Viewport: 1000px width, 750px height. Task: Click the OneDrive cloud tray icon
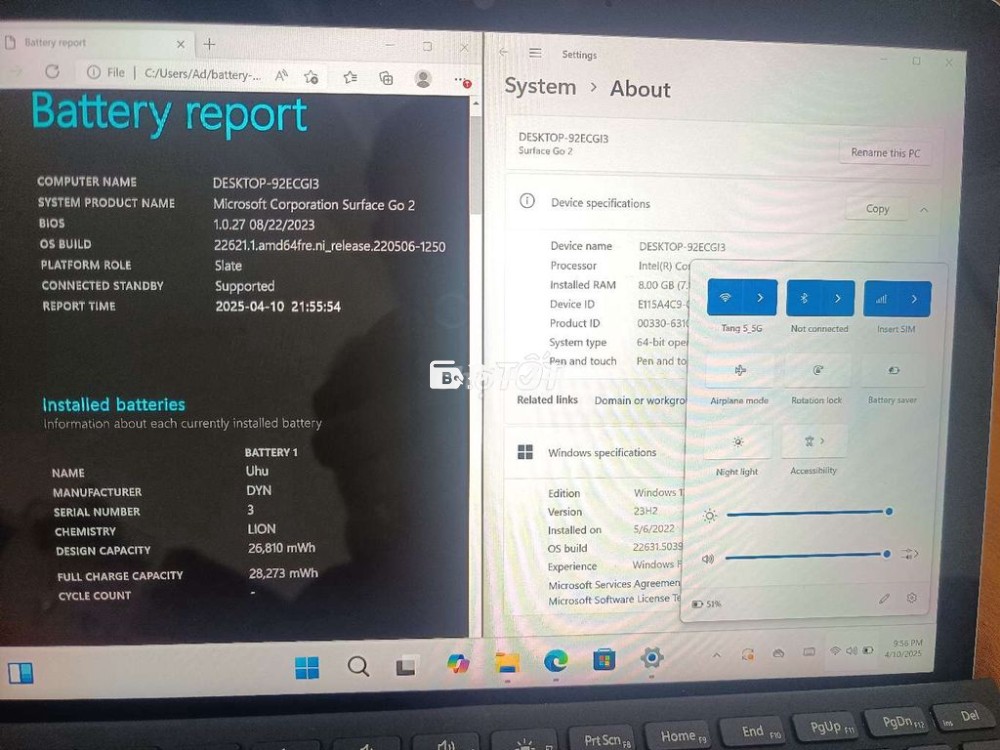[778, 653]
